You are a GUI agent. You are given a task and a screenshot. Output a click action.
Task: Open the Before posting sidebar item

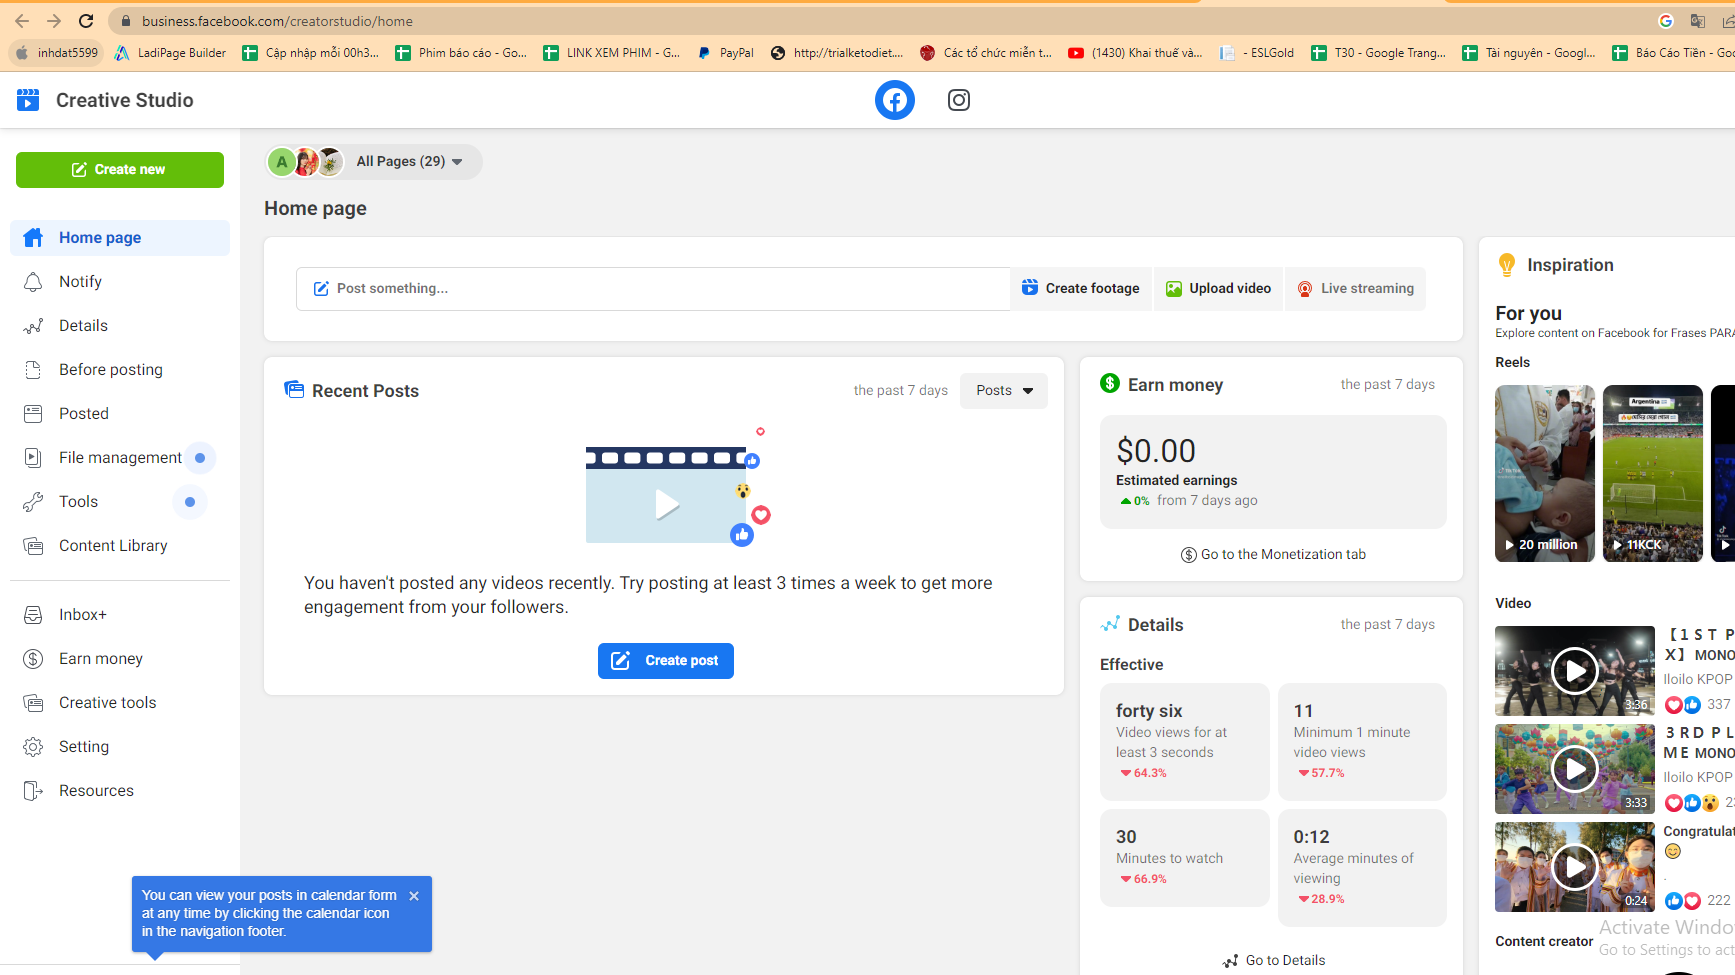pyautogui.click(x=120, y=370)
